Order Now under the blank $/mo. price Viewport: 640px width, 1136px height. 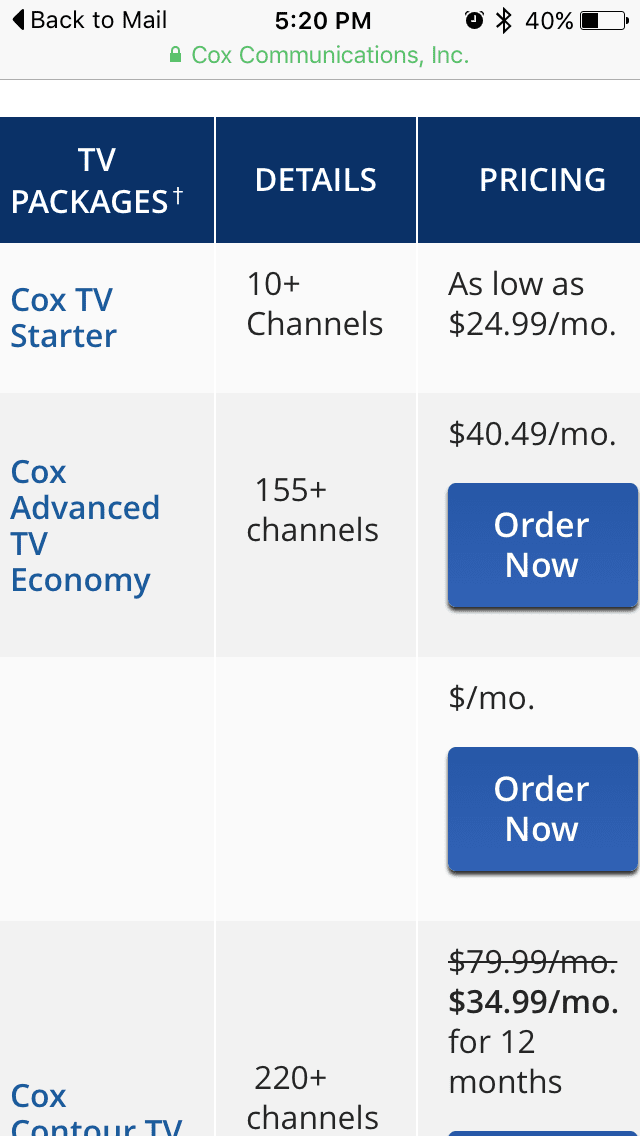[543, 809]
